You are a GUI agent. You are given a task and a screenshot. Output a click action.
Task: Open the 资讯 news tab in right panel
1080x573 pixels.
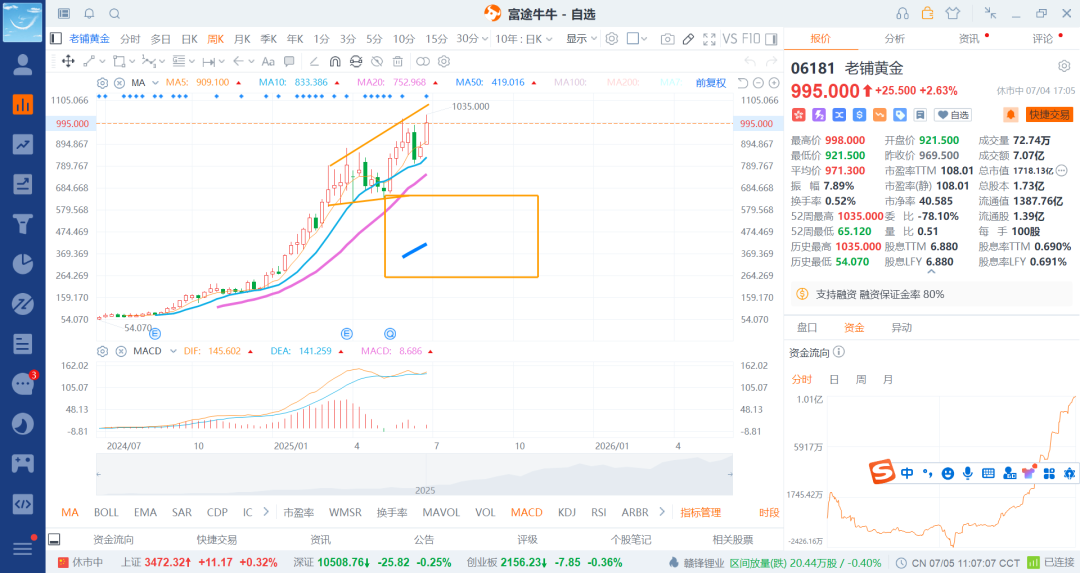tap(968, 39)
